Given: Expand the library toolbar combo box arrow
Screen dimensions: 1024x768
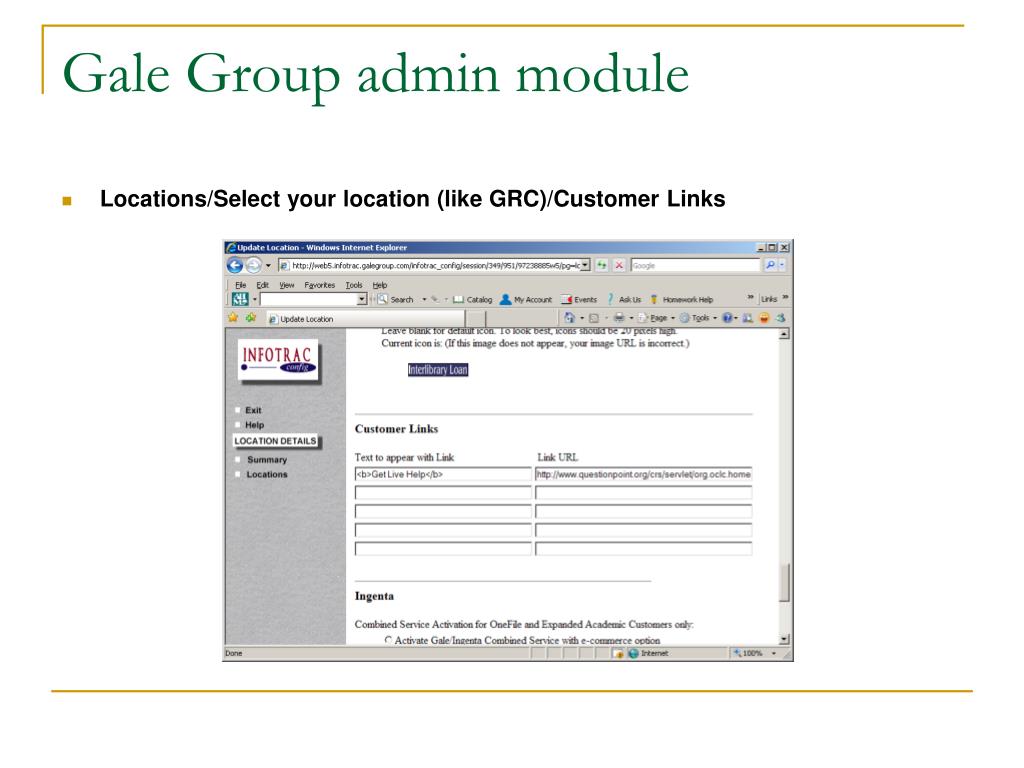Looking at the screenshot, I should tap(362, 299).
